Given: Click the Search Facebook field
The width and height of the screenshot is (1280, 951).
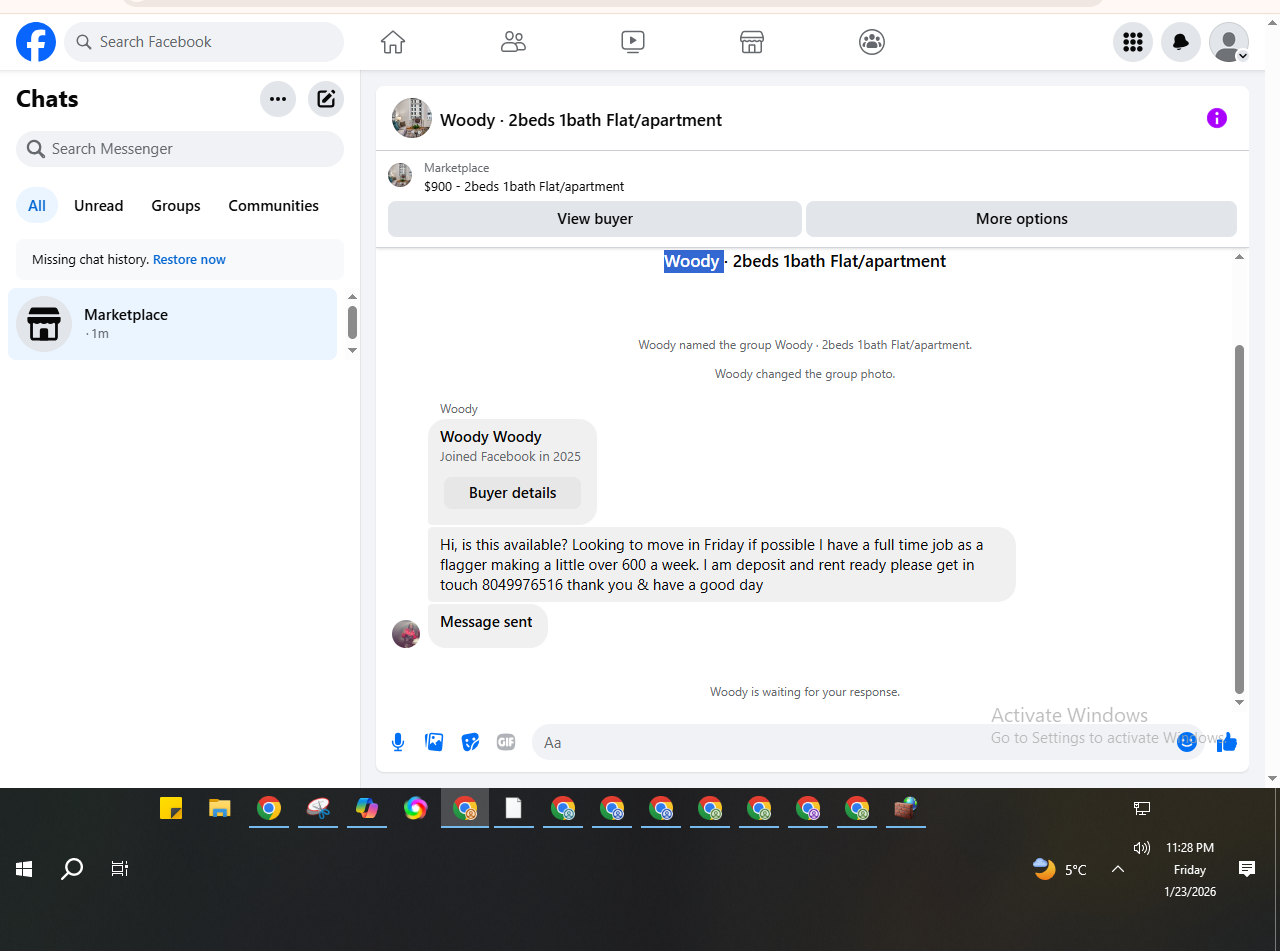Looking at the screenshot, I should 204,42.
